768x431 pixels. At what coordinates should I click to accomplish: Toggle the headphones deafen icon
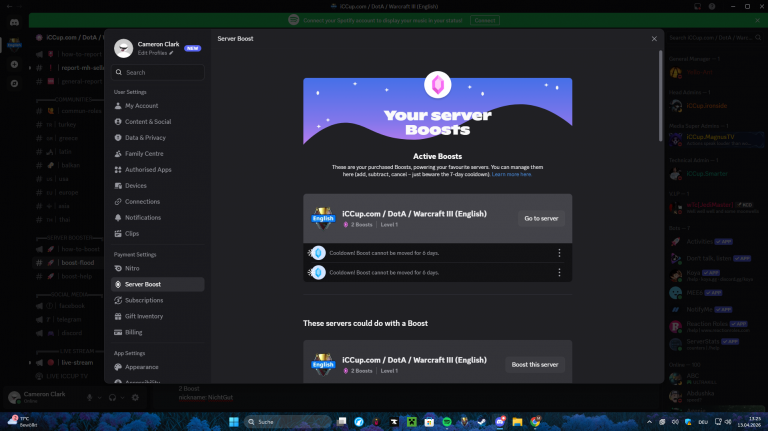click(113, 398)
